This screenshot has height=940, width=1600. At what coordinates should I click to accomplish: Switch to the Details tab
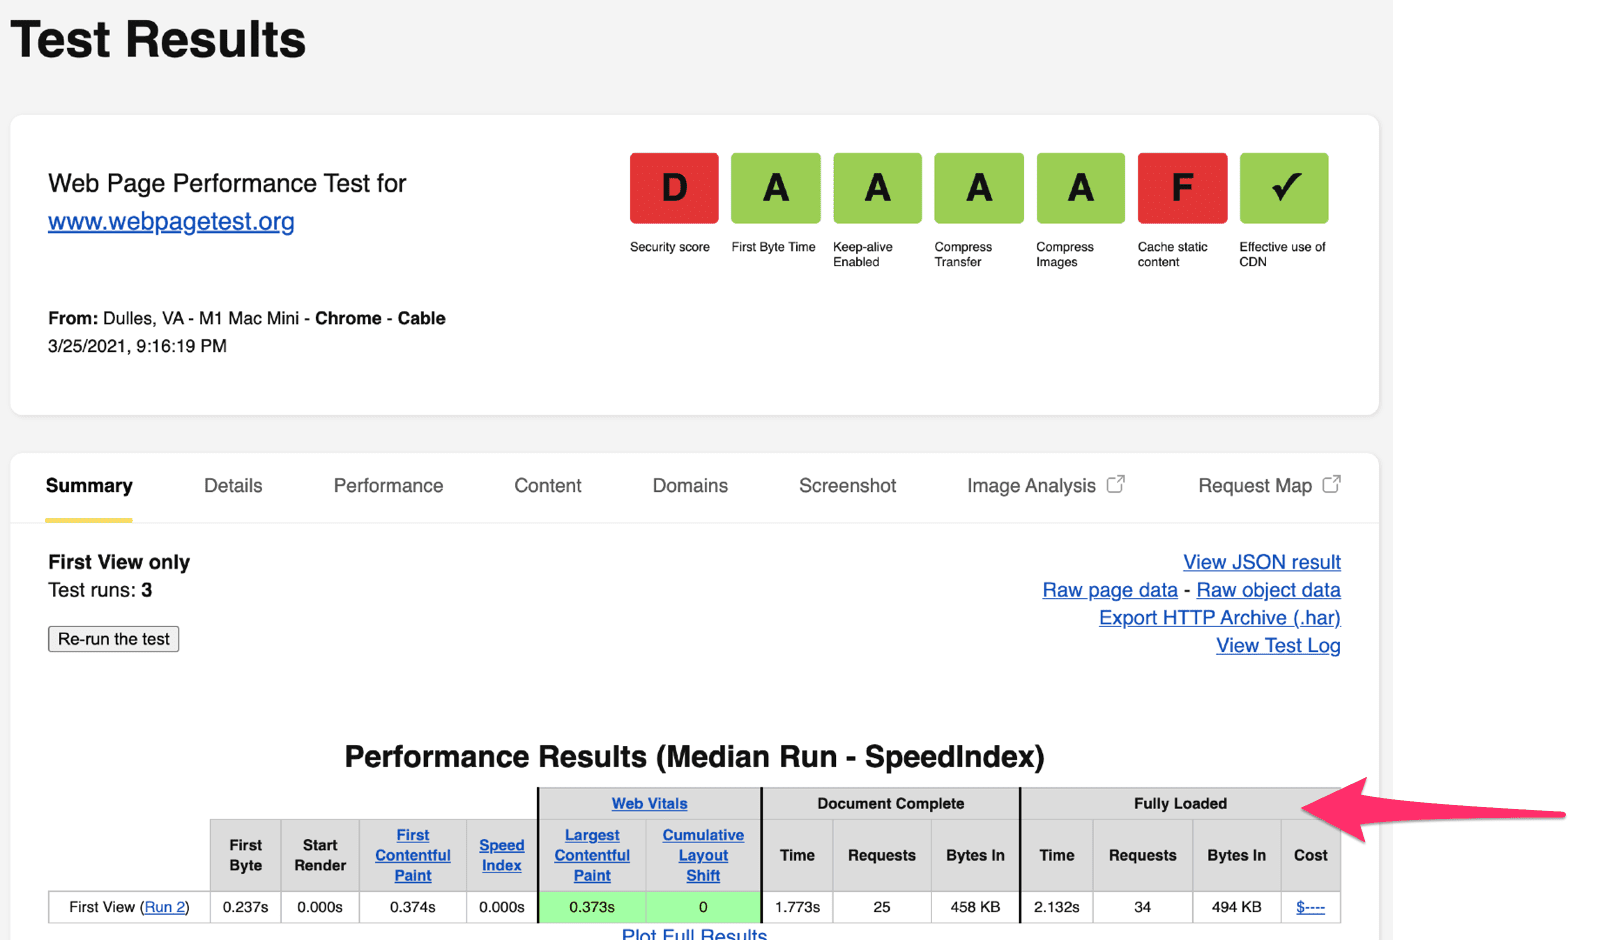233,486
